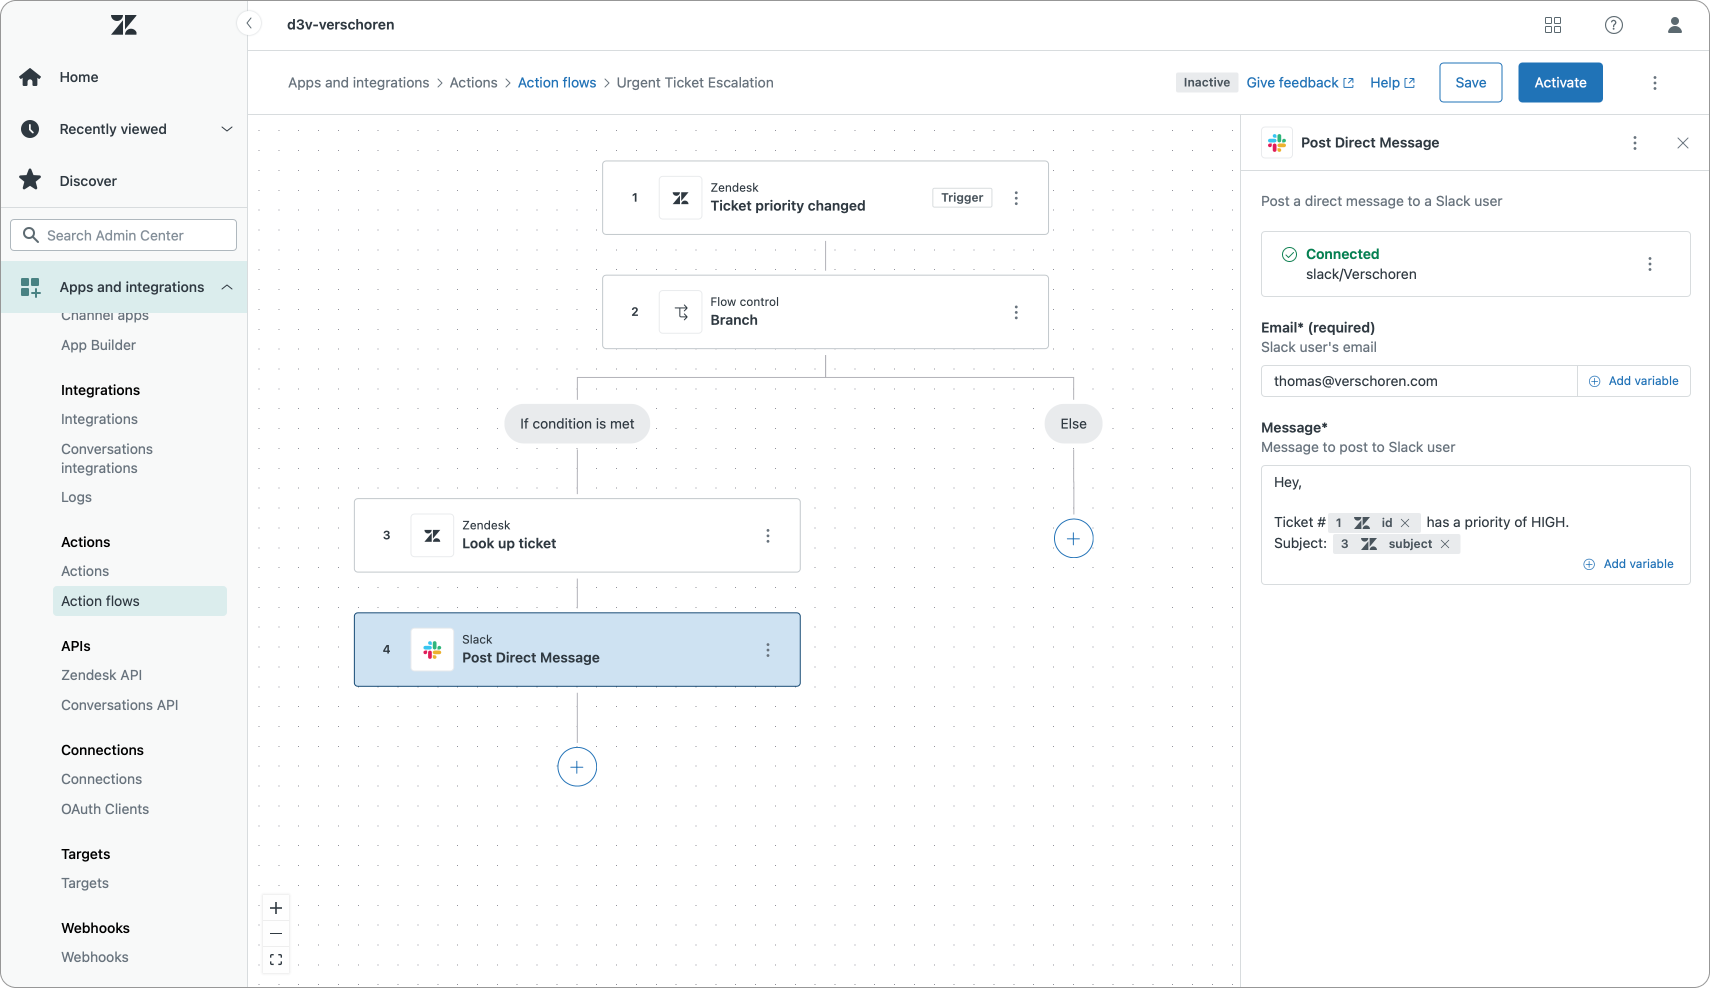Click the Zendesk icon on trigger step
Image resolution: width=1710 pixels, height=988 pixels.
[x=681, y=198]
